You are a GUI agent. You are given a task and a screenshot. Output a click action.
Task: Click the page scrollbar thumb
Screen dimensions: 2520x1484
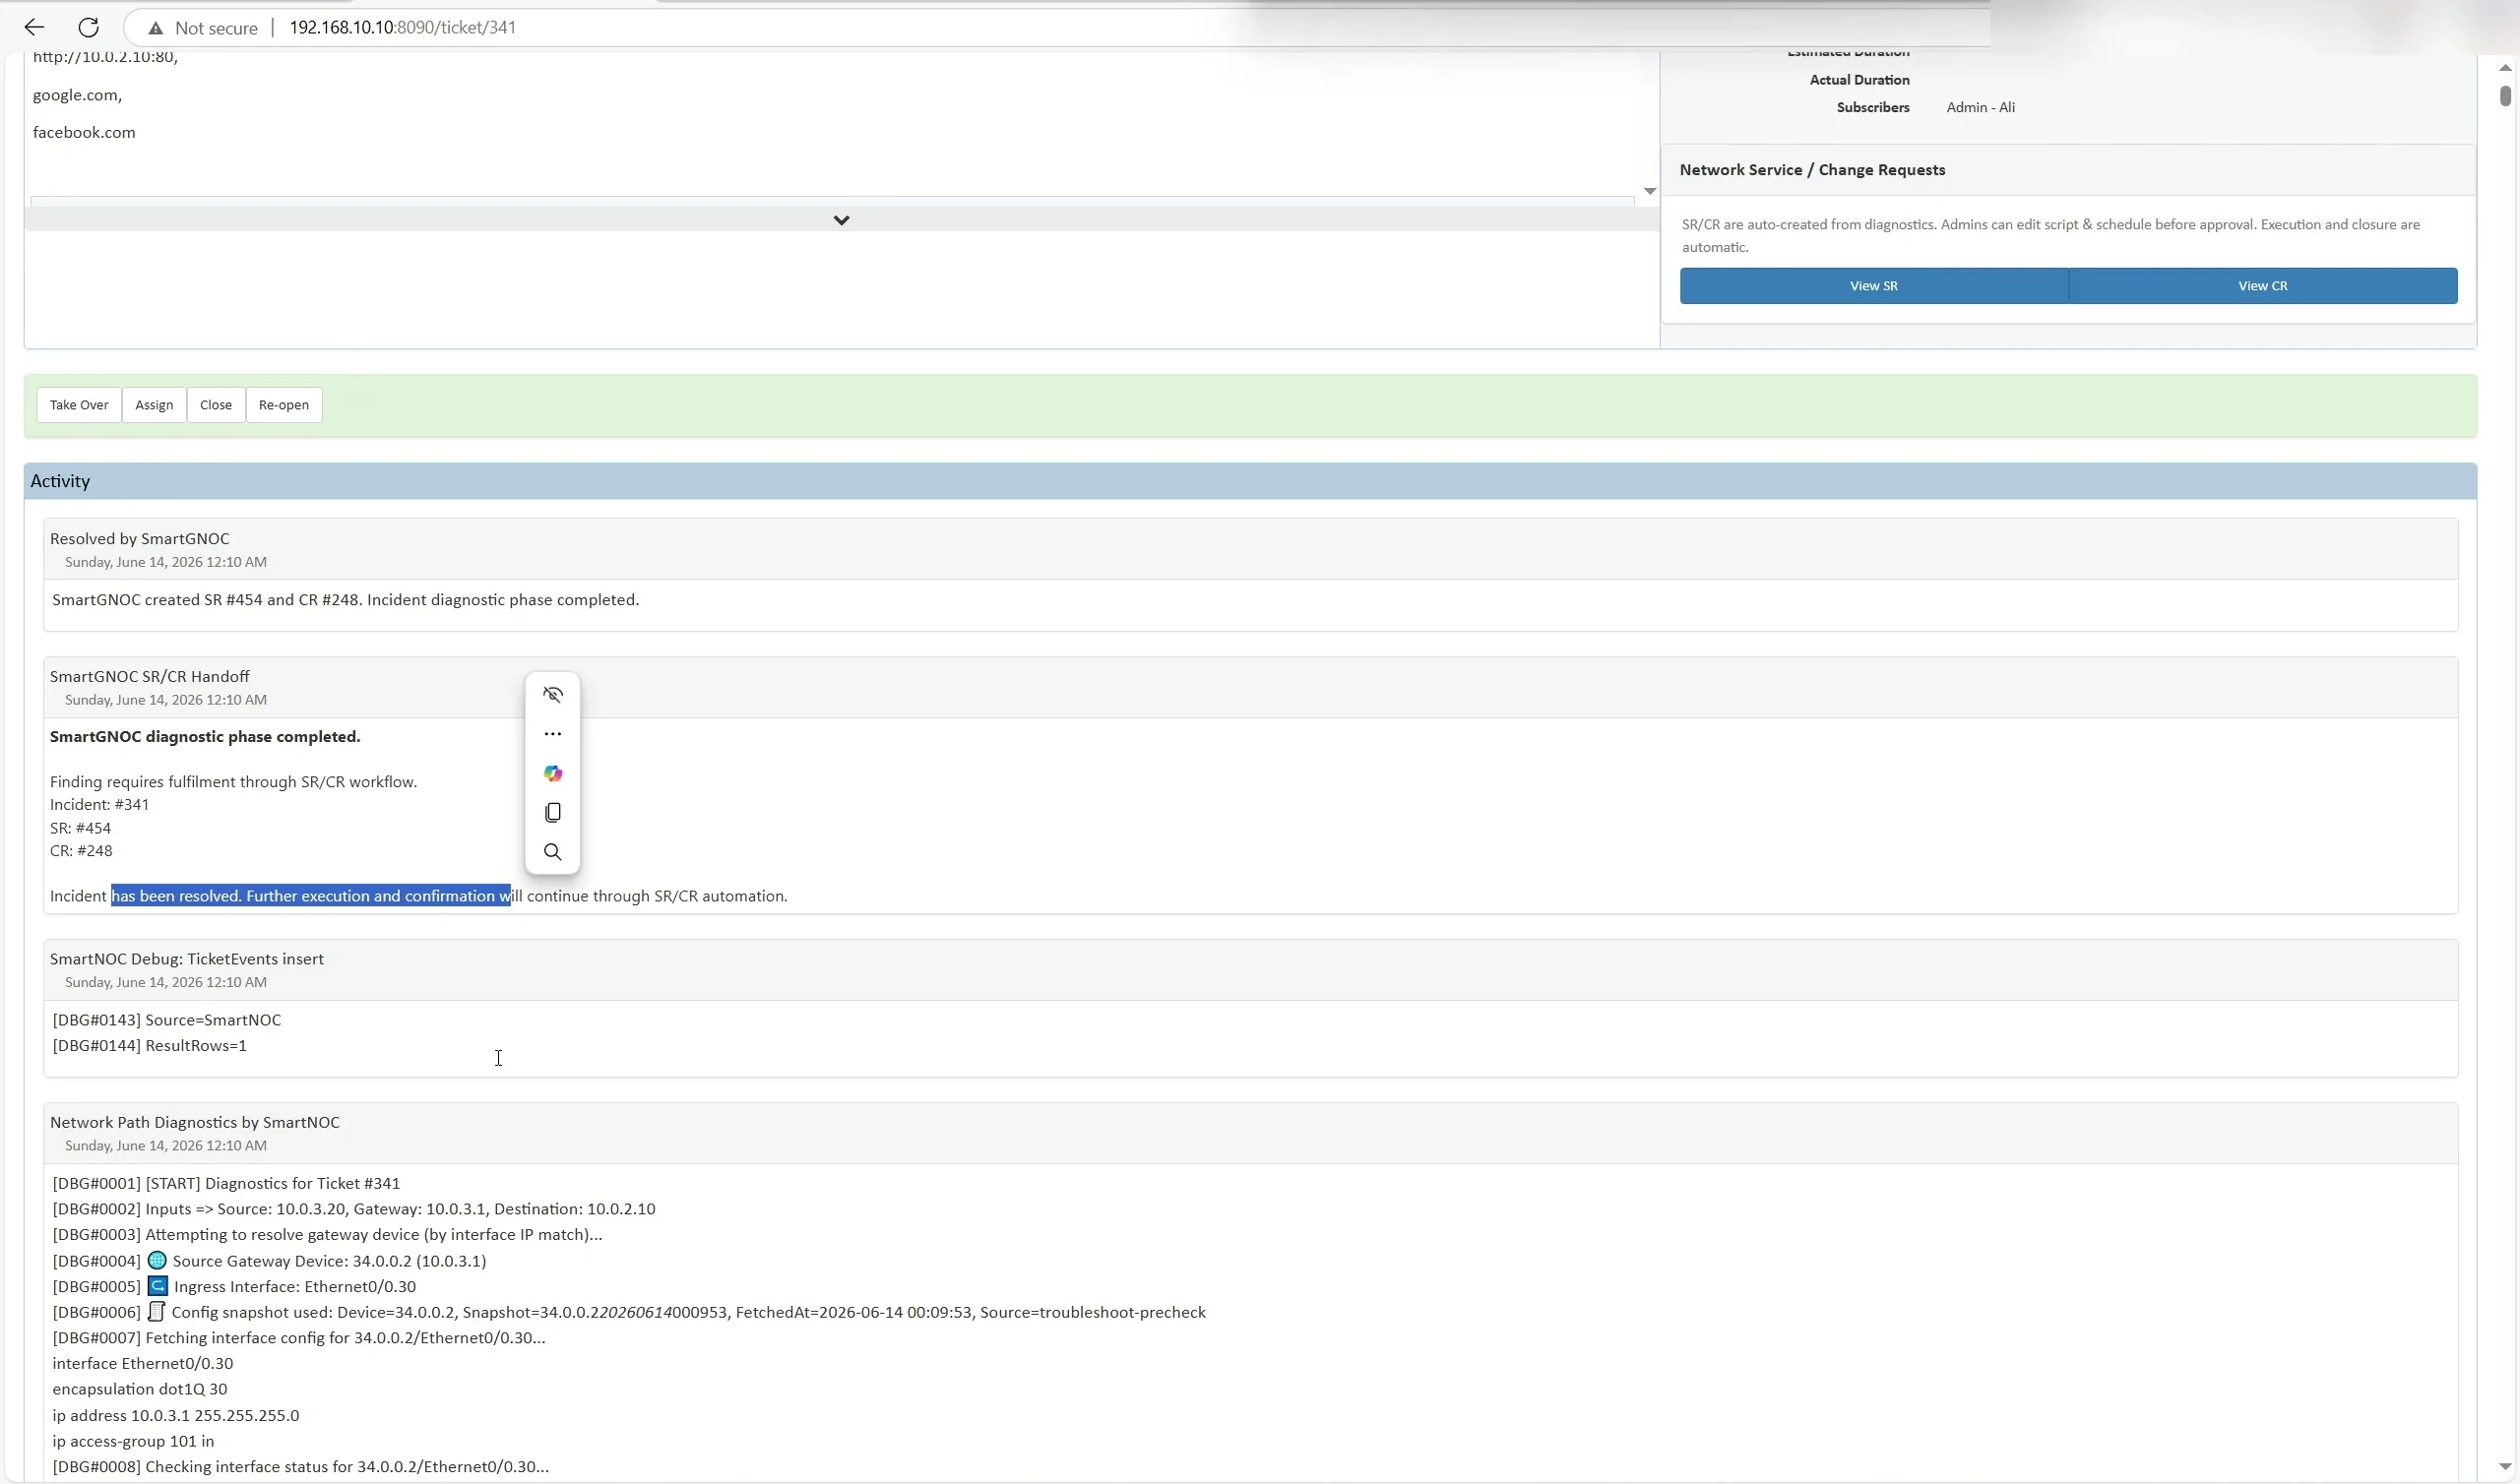pyautogui.click(x=2504, y=95)
